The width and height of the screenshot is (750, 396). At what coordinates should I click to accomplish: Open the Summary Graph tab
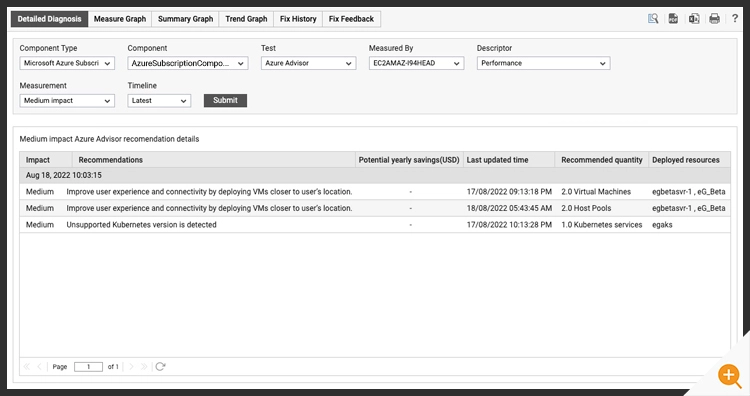(x=185, y=19)
